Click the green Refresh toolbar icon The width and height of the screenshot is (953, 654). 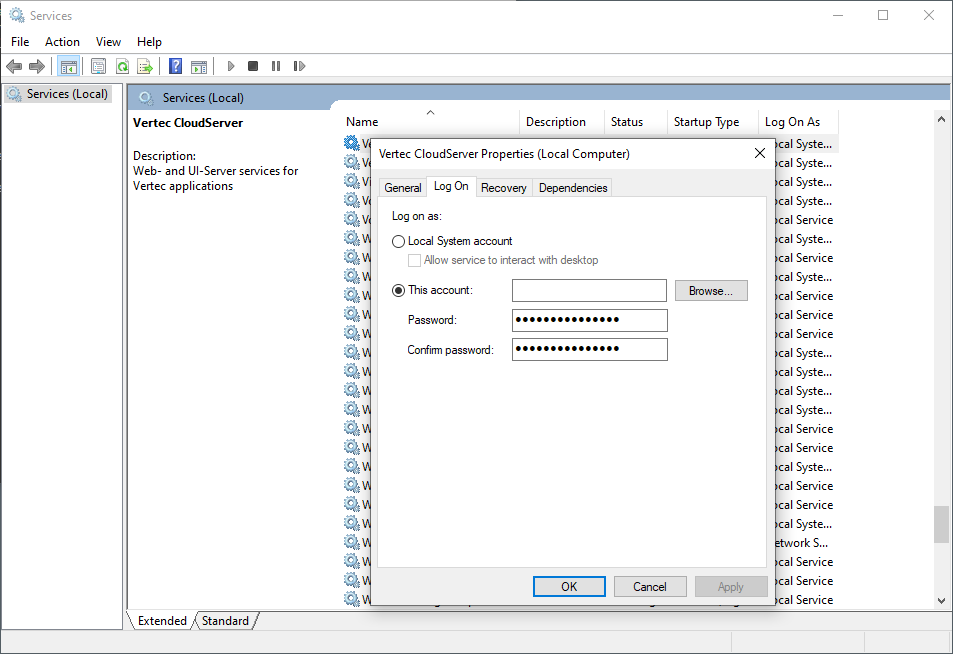[122, 66]
